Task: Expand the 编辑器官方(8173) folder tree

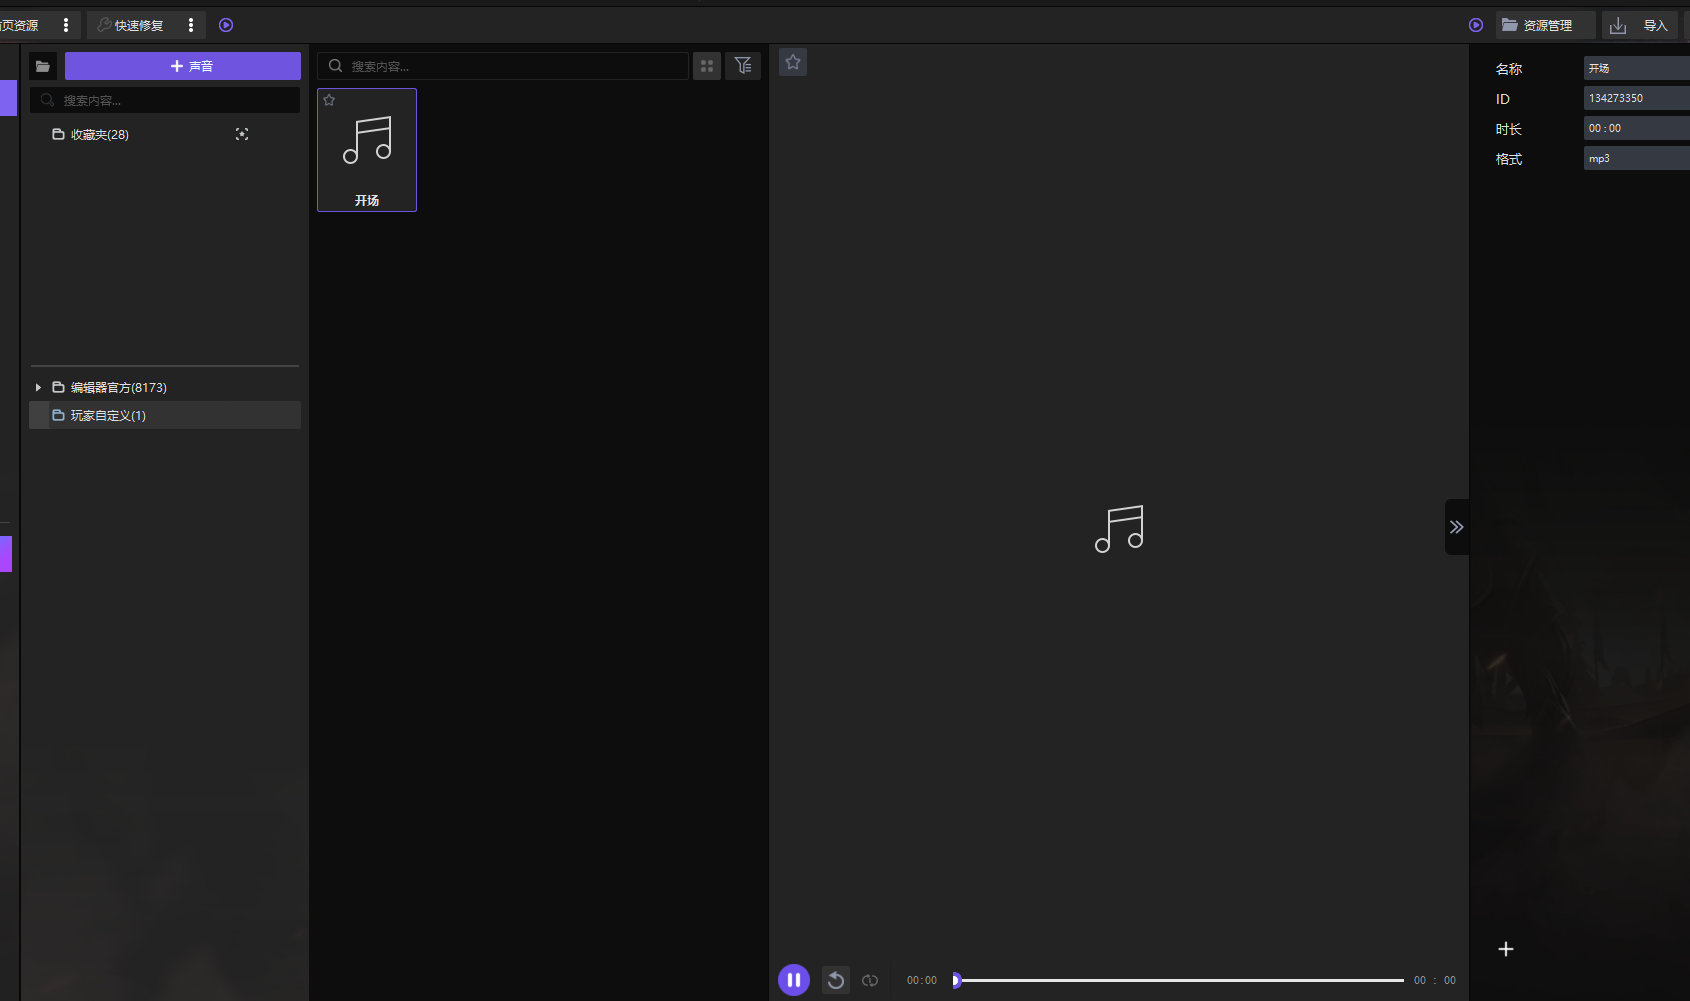Action: (x=38, y=387)
